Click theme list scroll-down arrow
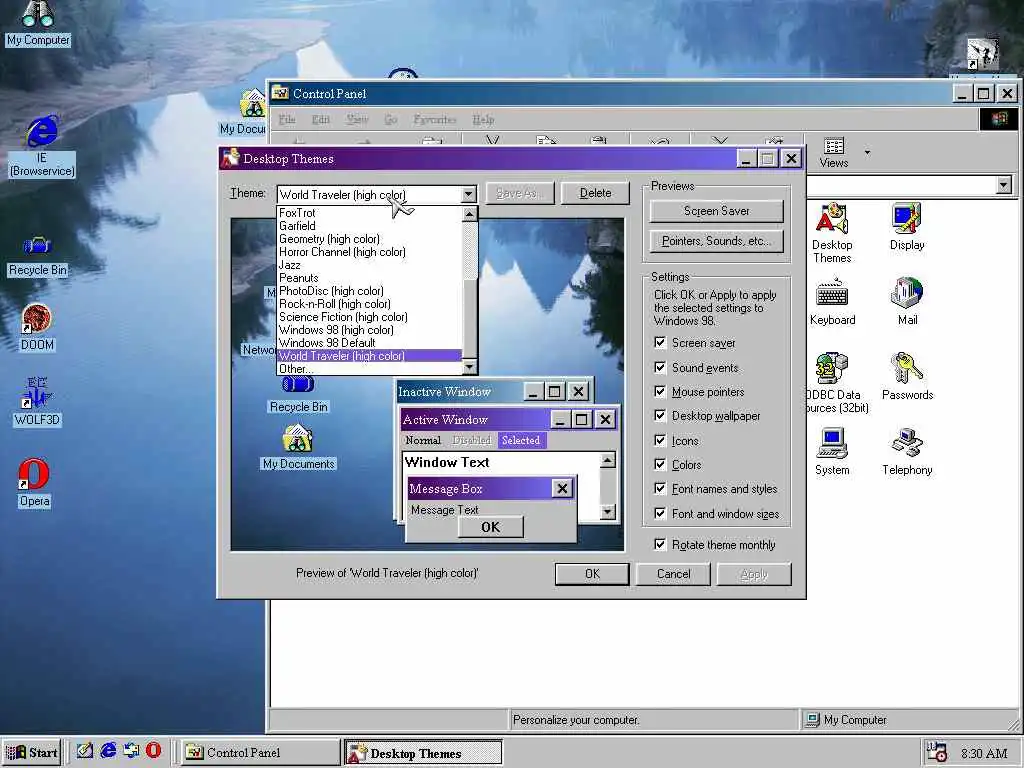Screen dimensions: 1024x768 tap(470, 368)
